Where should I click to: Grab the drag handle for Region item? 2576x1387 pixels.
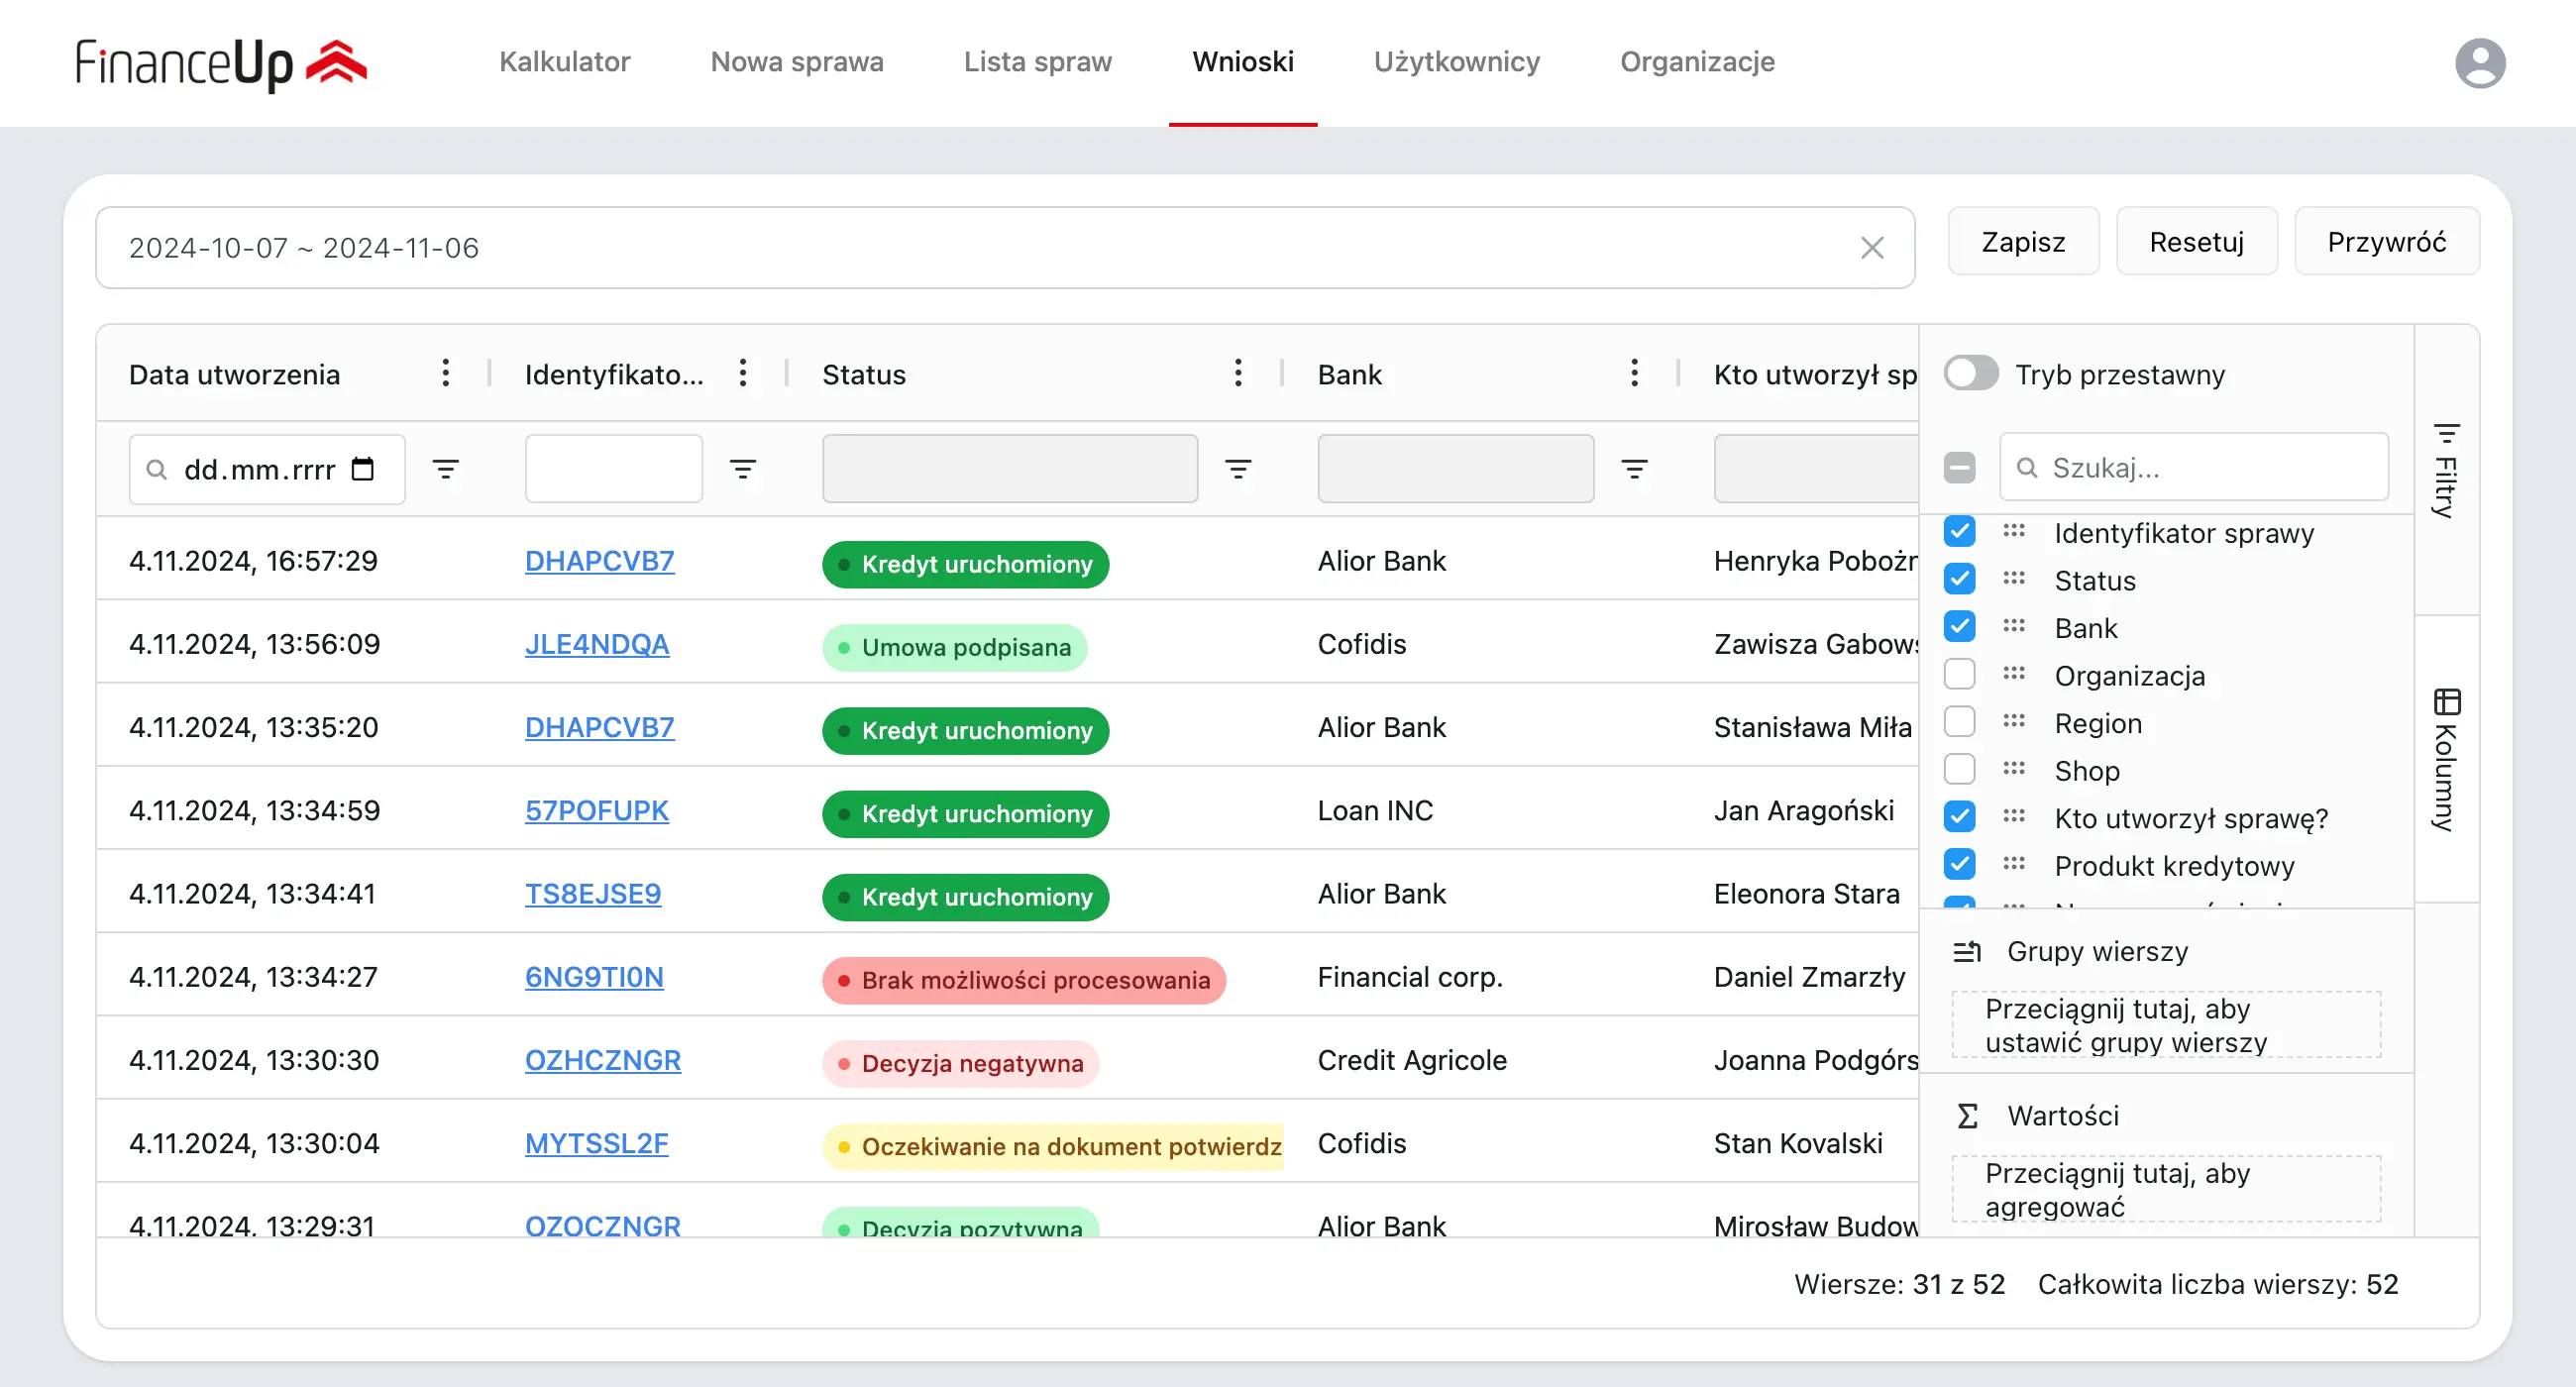(2014, 722)
